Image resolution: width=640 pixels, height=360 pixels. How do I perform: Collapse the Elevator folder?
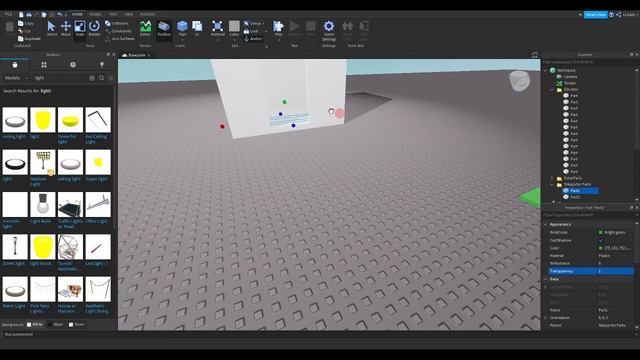(x=552, y=89)
